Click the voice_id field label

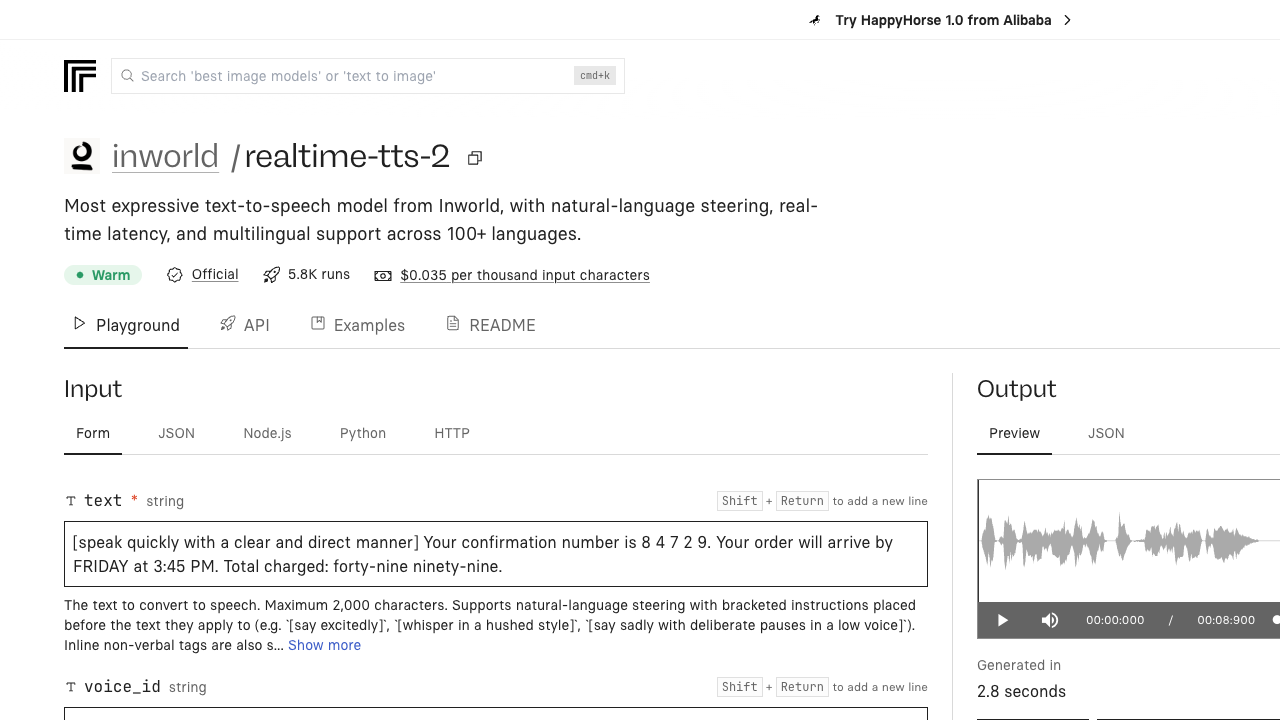coord(122,687)
